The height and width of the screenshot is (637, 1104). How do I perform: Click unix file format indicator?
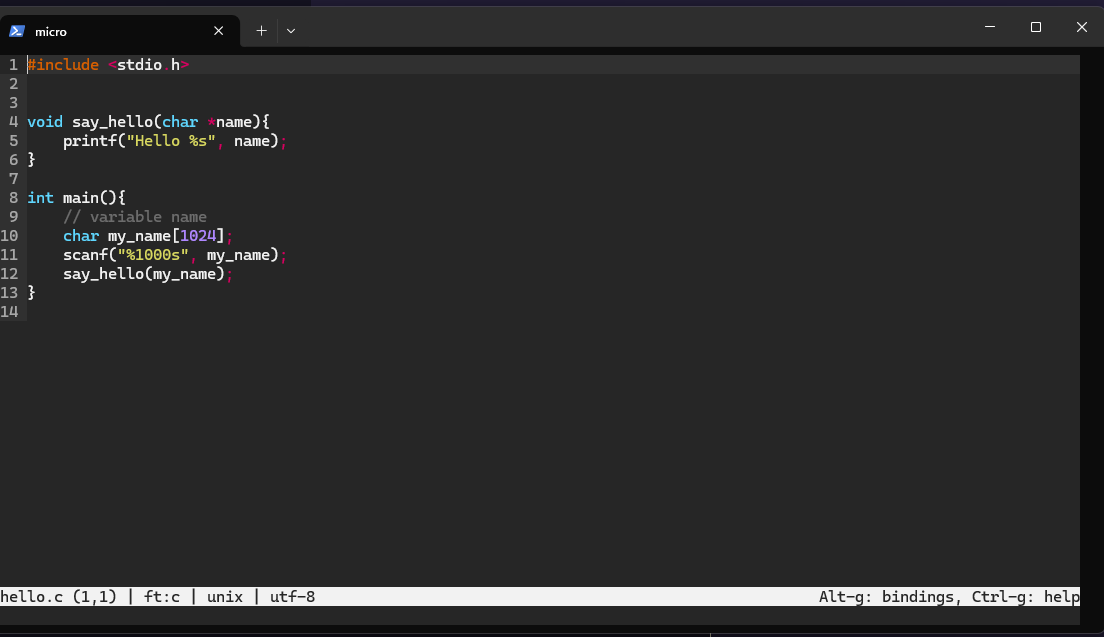[225, 597]
